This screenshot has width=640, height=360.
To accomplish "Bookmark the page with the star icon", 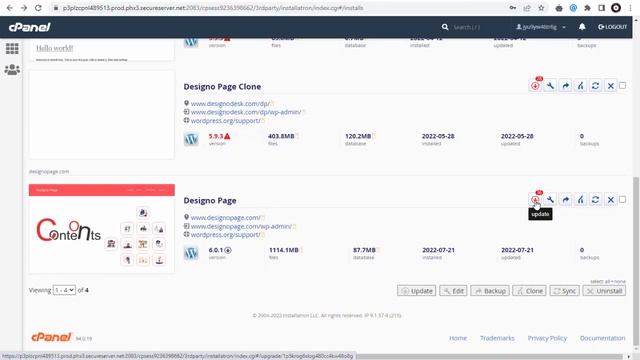I will tap(541, 8).
